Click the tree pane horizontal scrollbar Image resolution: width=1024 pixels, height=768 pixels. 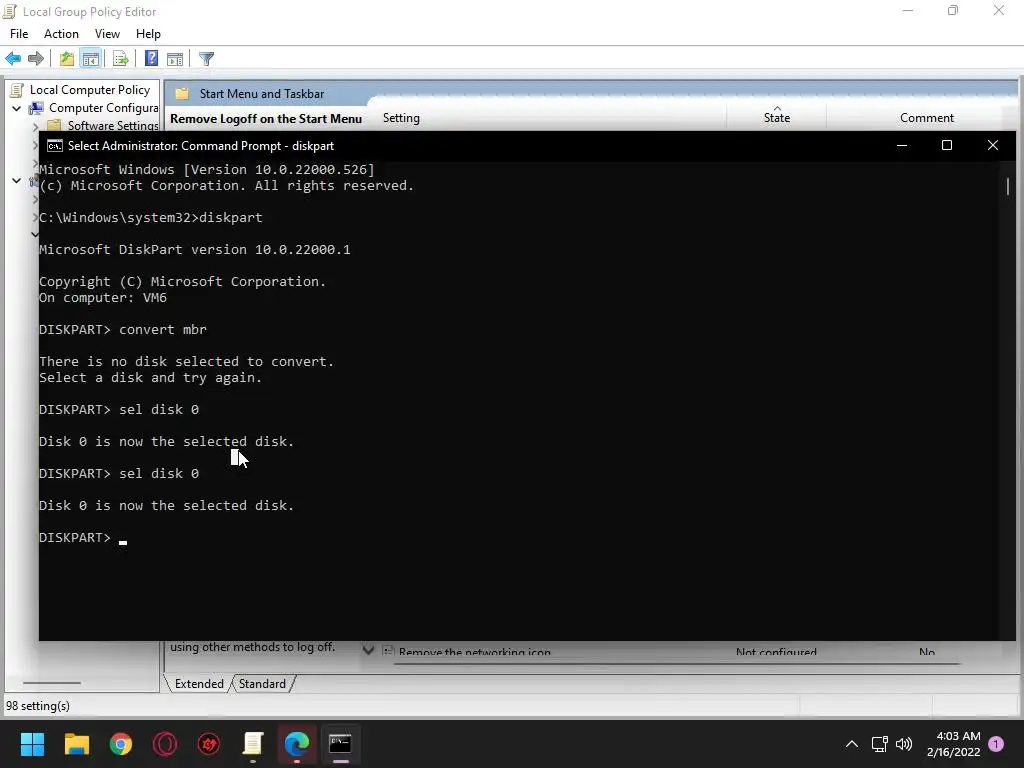52,683
